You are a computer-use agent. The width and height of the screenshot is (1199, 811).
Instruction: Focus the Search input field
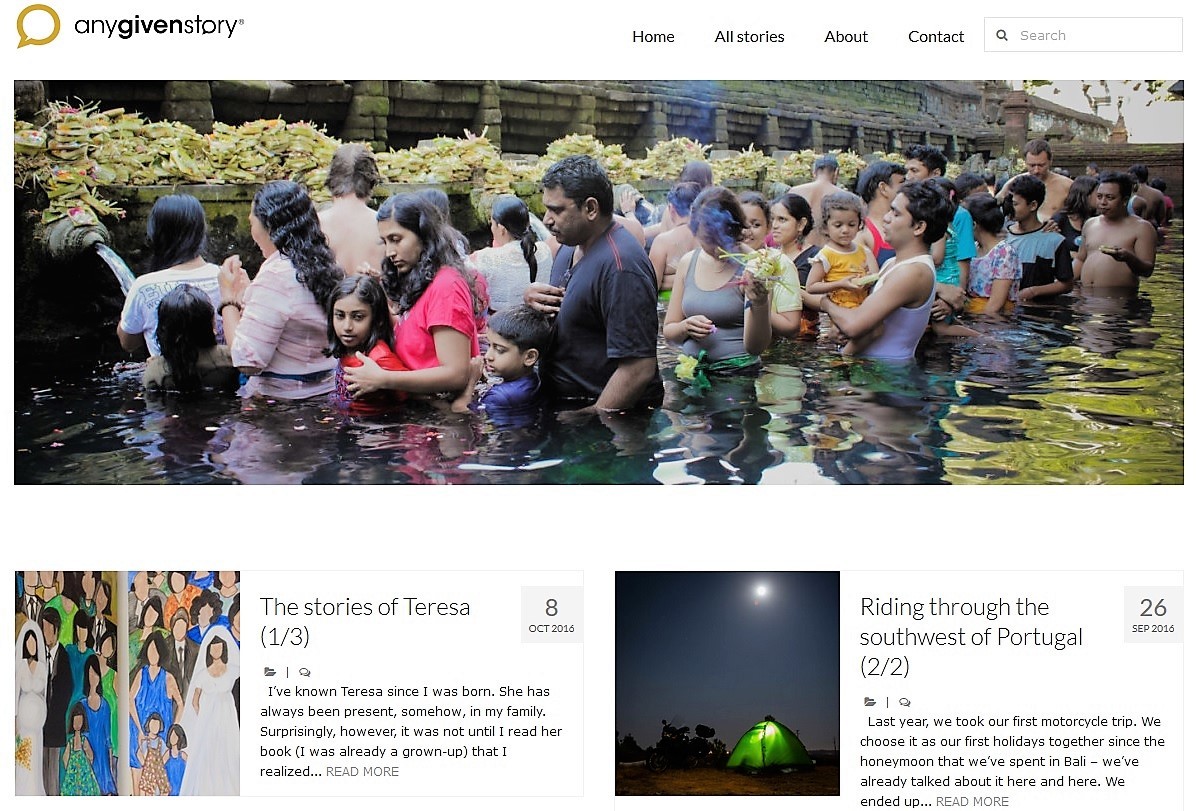(1084, 35)
